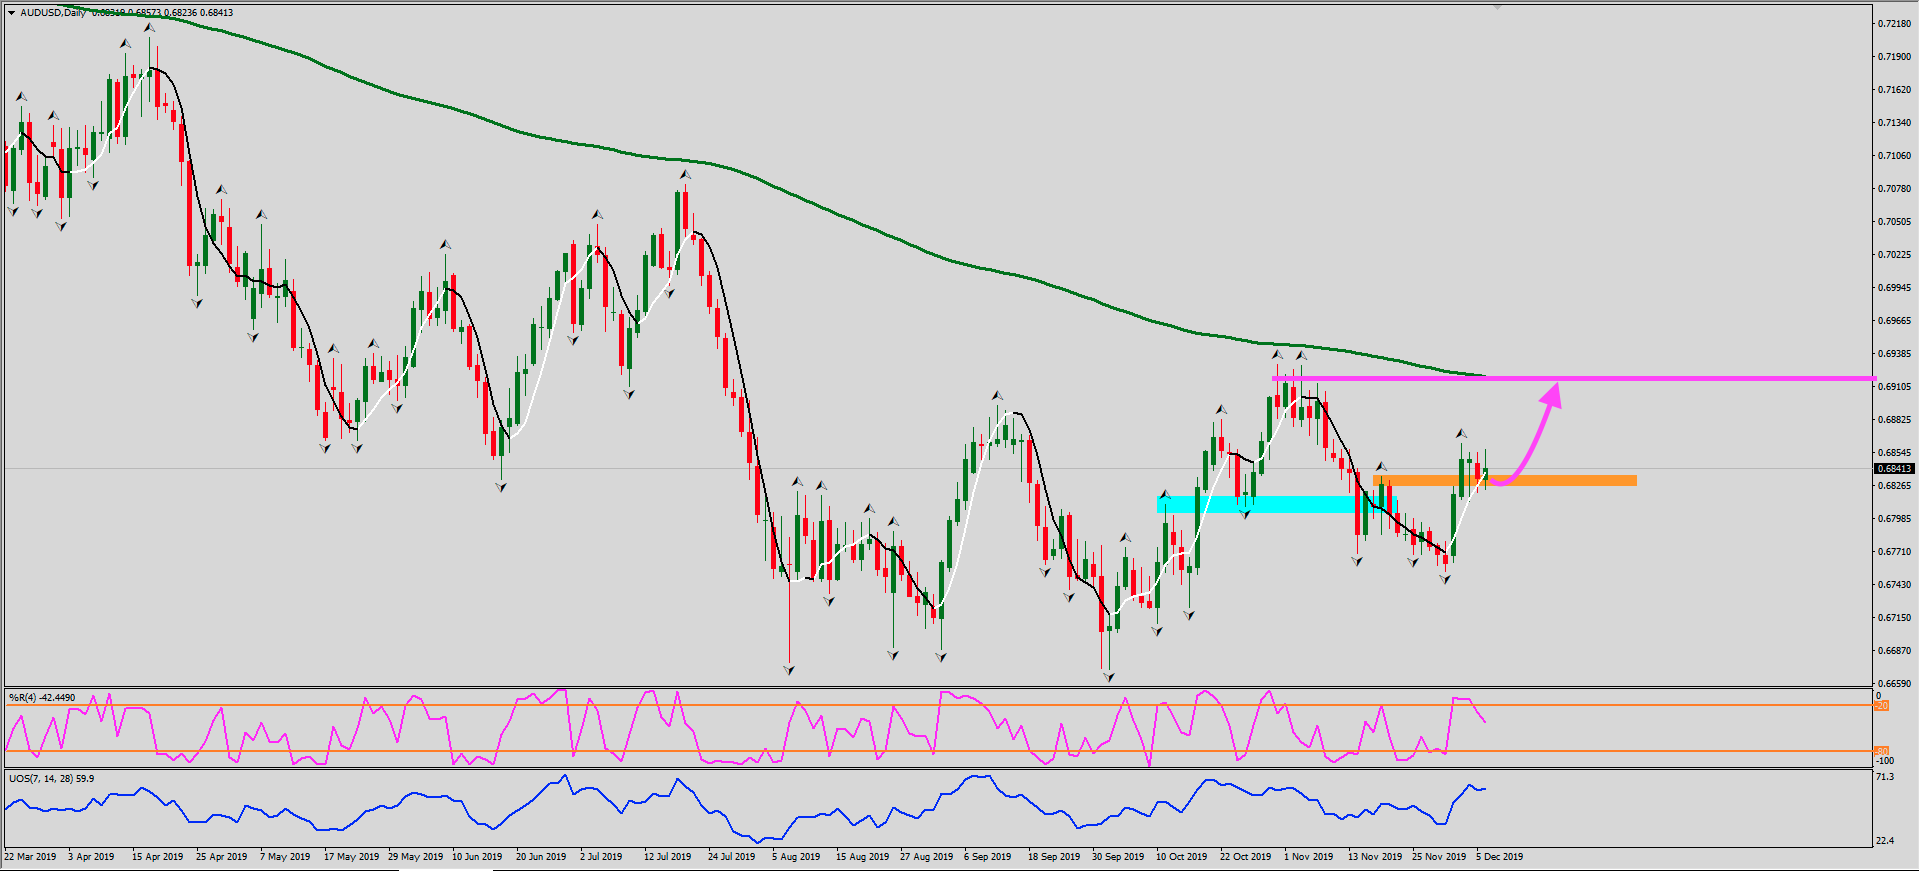Click the current price label 0.68413
This screenshot has width=1919, height=871.
(1894, 469)
